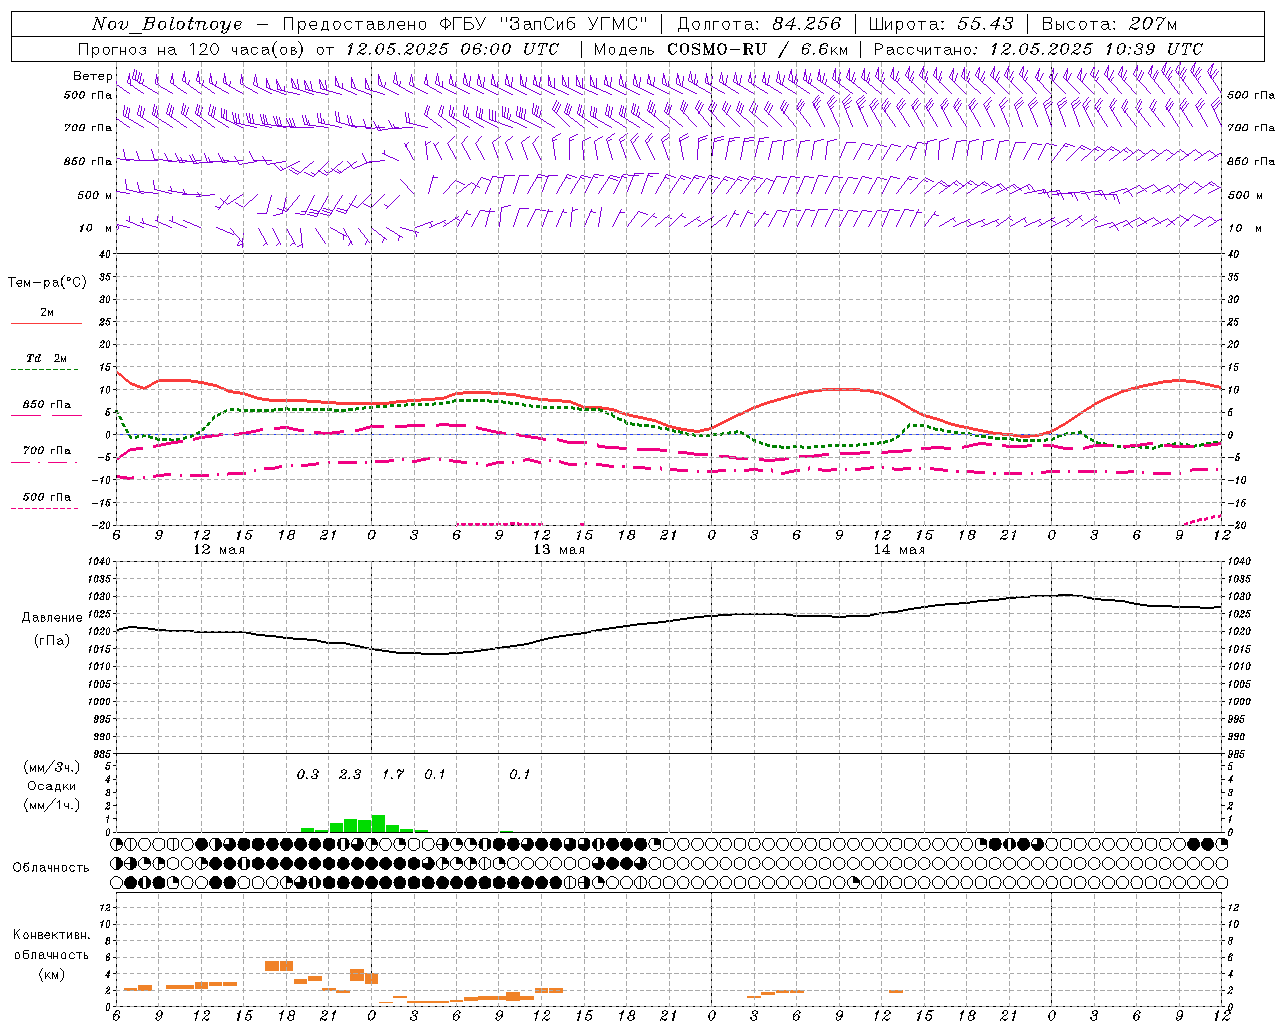Click the station name "Nov_Bolotnoye"
Viewport: 1280px width, 1024px height.
pos(167,24)
